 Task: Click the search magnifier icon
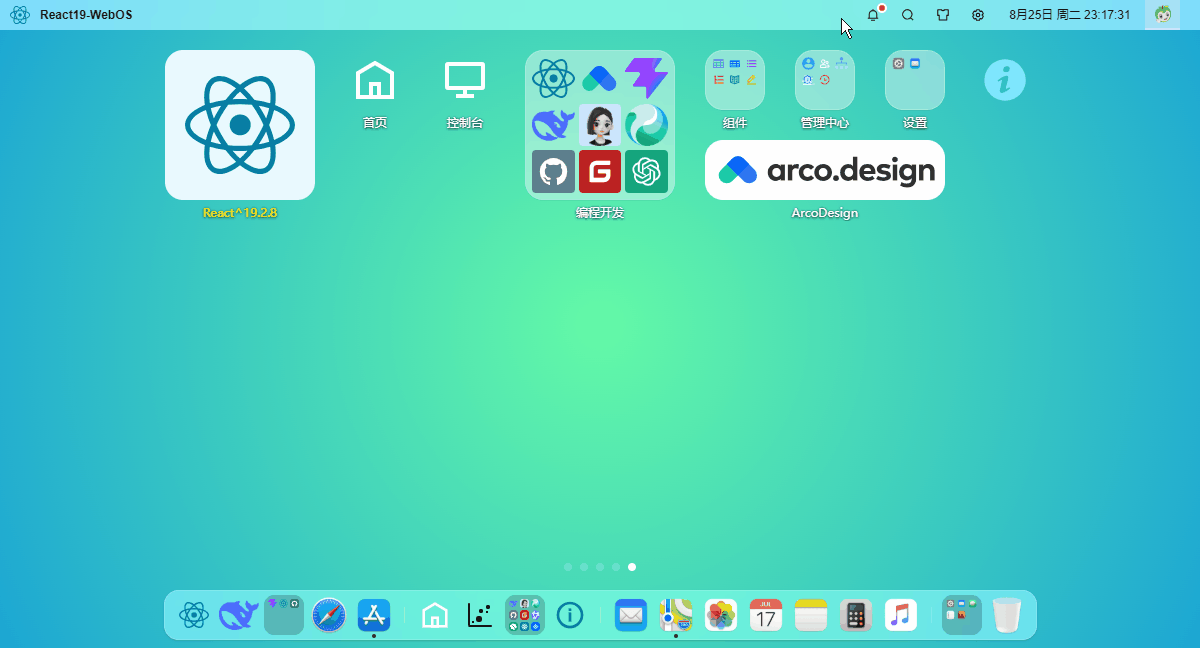908,15
